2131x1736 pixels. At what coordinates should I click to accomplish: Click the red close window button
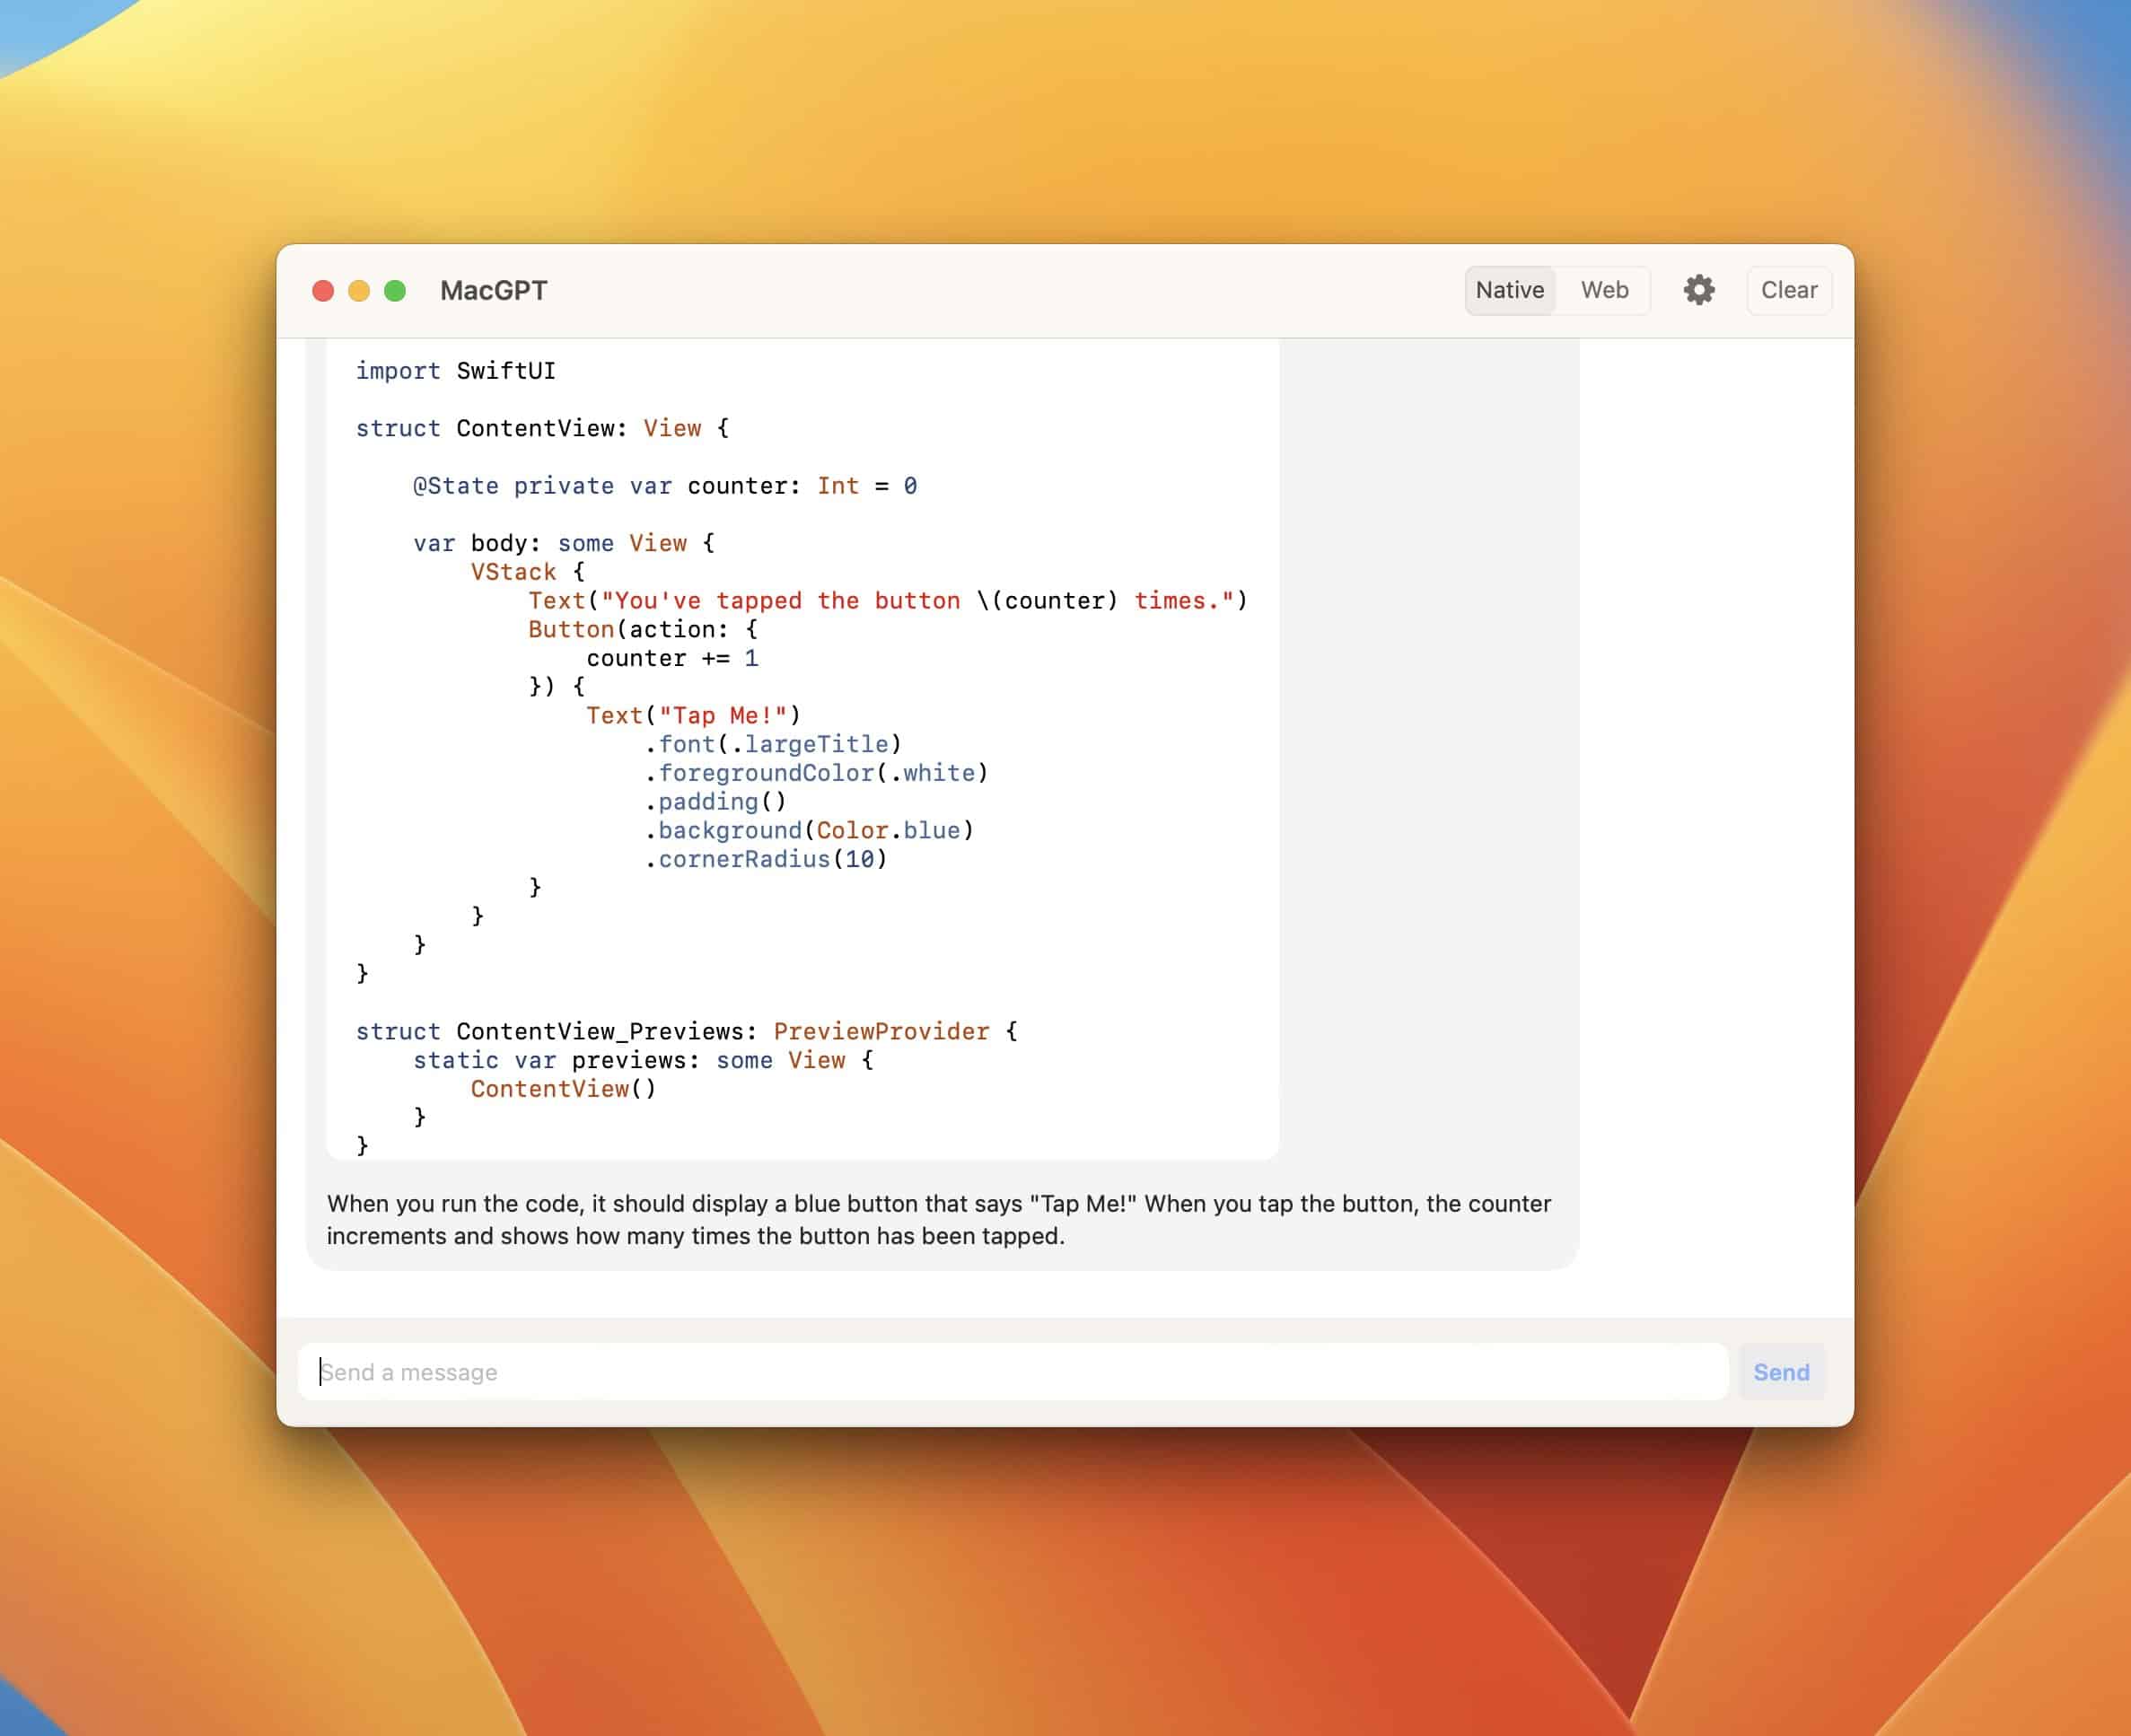tap(322, 291)
